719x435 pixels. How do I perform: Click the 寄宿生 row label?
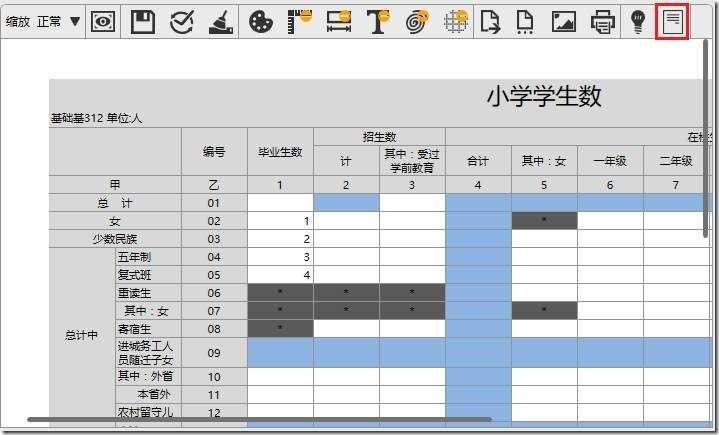point(148,329)
